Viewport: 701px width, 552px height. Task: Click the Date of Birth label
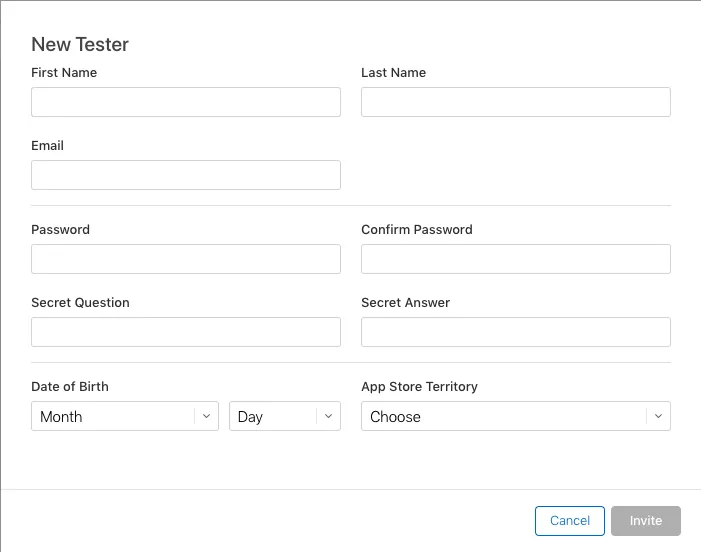pos(70,386)
